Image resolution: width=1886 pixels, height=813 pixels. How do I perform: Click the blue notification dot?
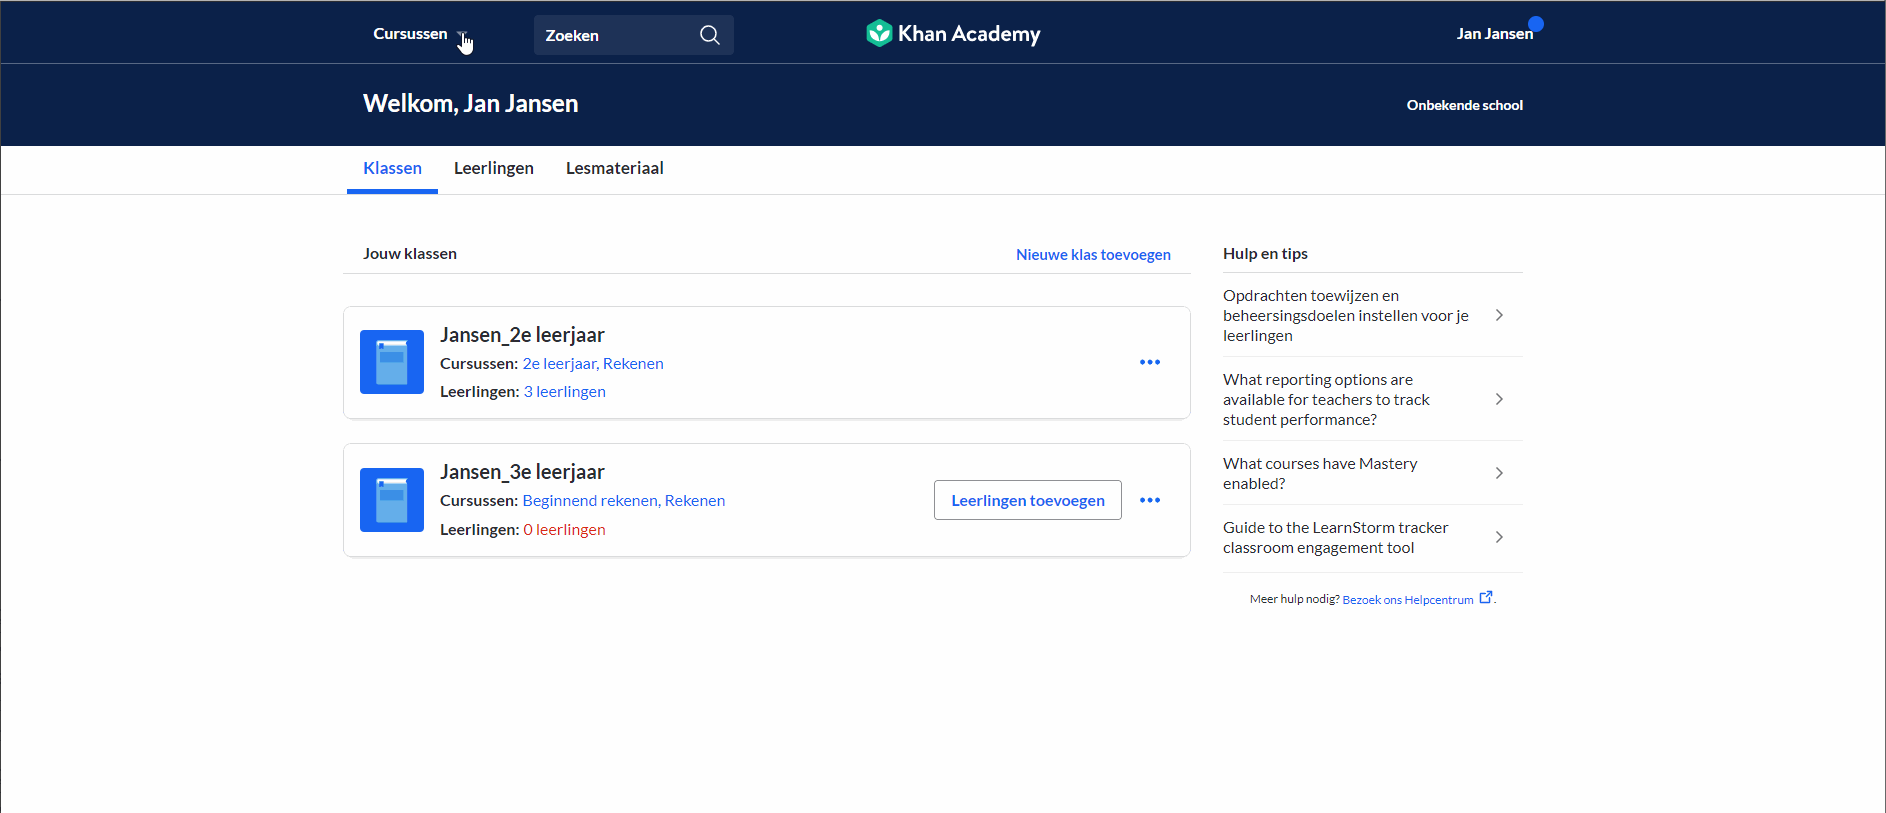pos(1536,24)
